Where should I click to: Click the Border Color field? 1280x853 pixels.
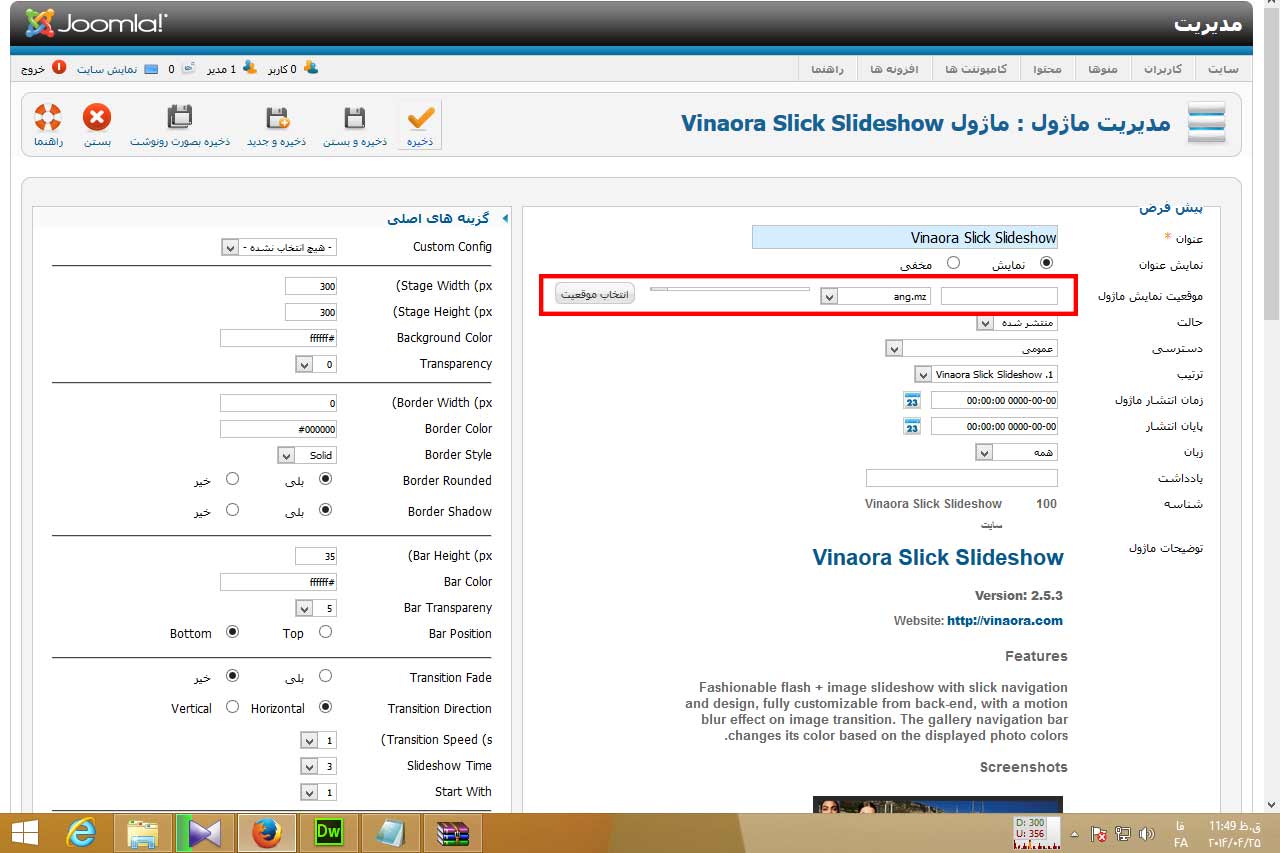pyautogui.click(x=279, y=429)
